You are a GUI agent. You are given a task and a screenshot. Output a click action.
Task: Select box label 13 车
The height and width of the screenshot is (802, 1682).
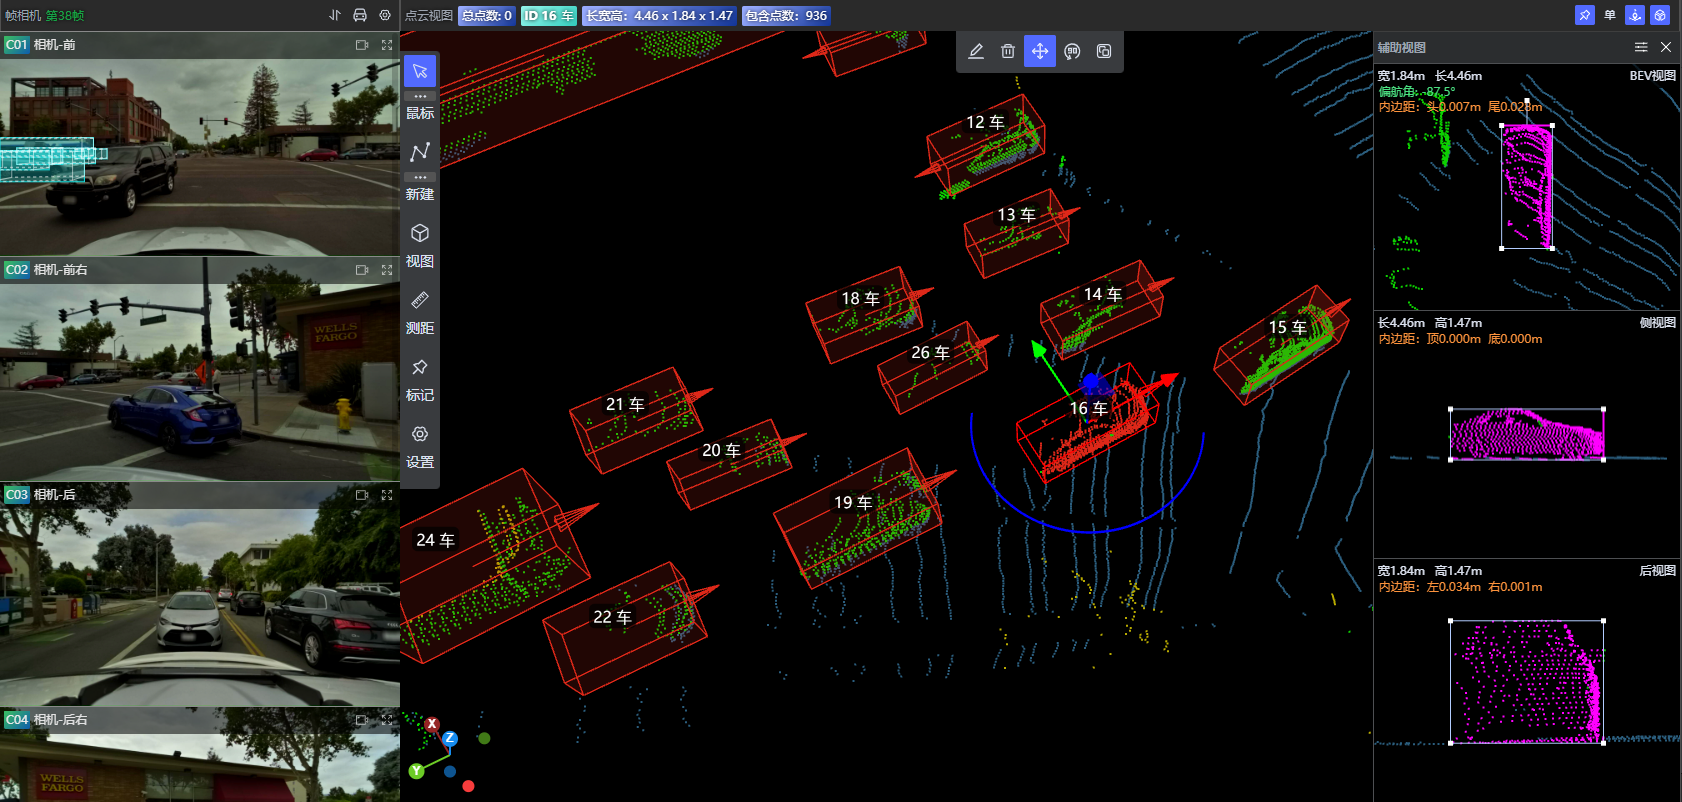coord(1016,215)
